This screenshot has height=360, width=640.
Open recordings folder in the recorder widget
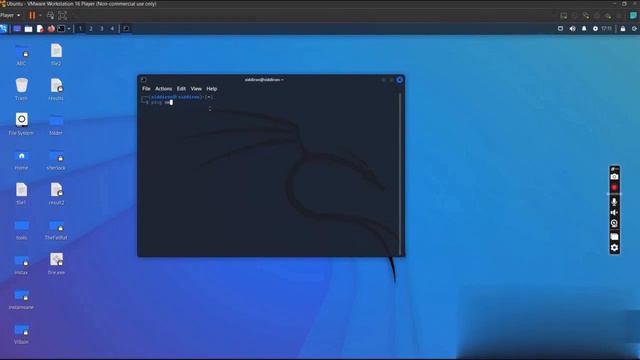(x=614, y=237)
